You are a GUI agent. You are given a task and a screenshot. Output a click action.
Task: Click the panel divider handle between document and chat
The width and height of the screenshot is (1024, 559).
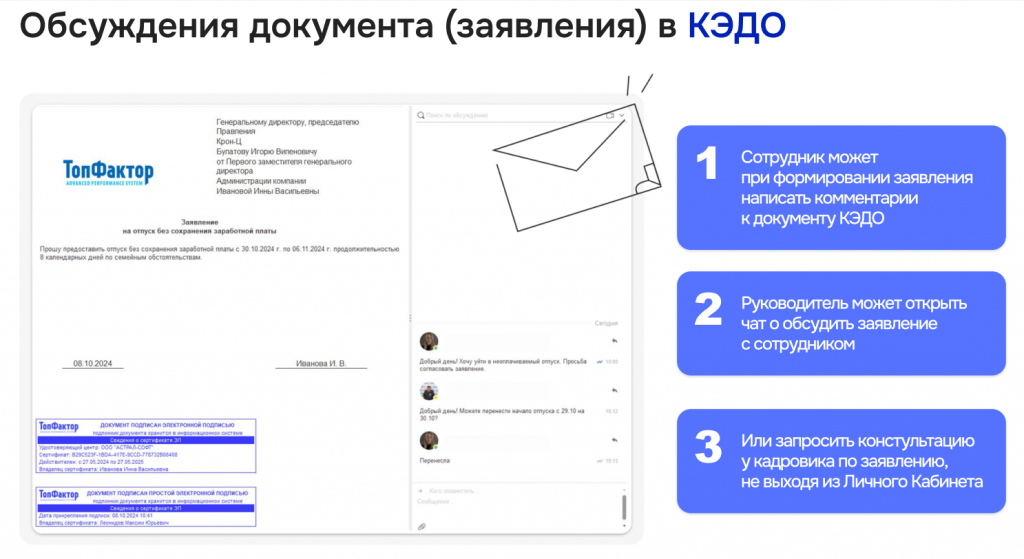(410, 319)
